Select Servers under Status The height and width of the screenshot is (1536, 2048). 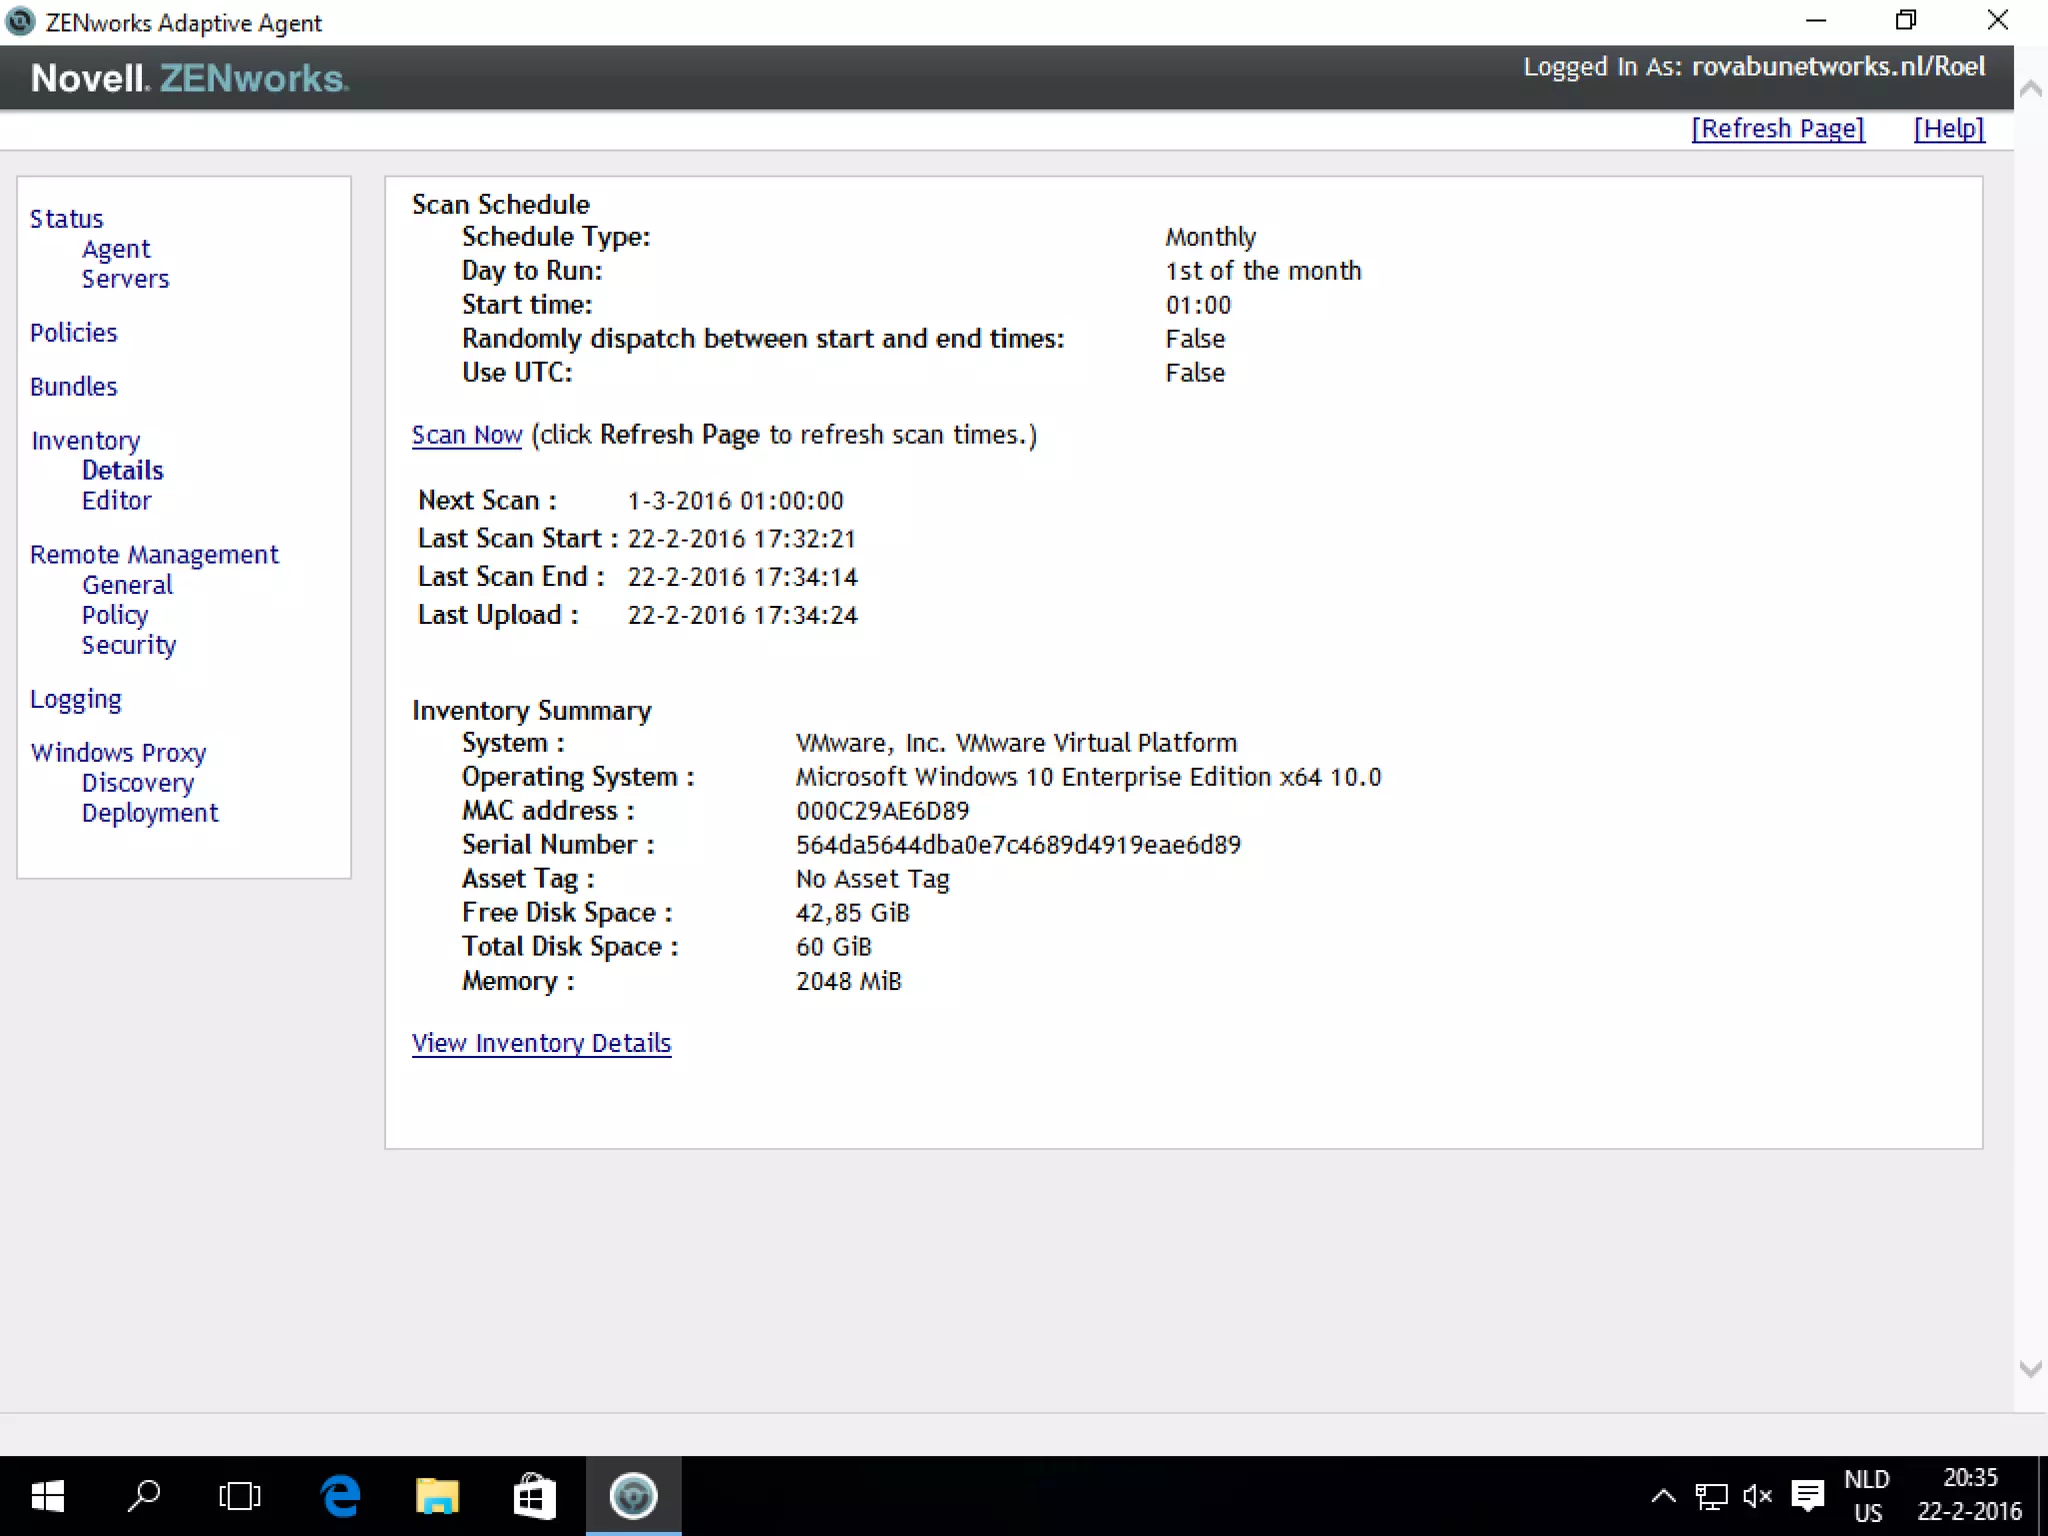pos(125,279)
